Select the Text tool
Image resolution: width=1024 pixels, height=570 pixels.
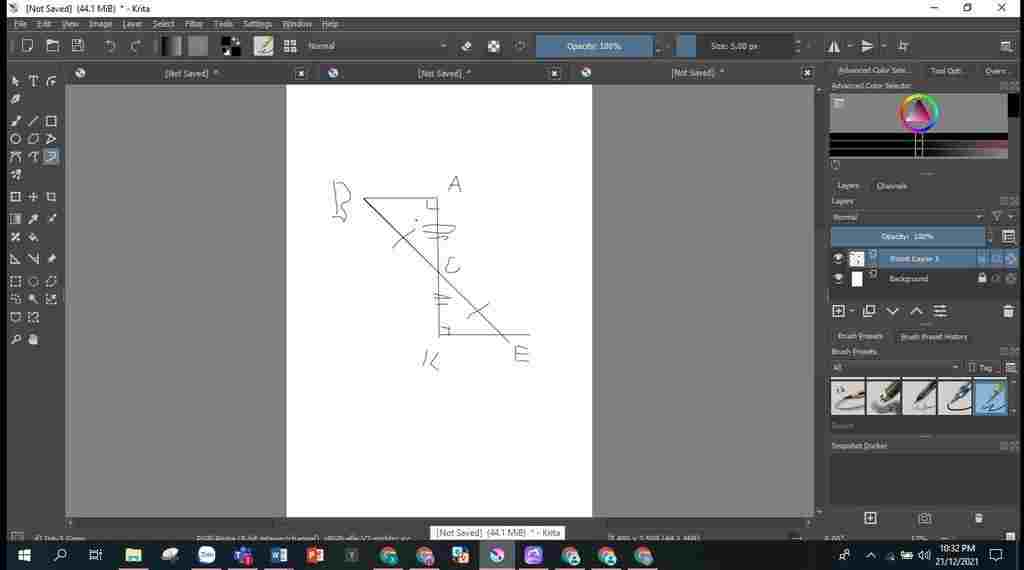pyautogui.click(x=33, y=81)
